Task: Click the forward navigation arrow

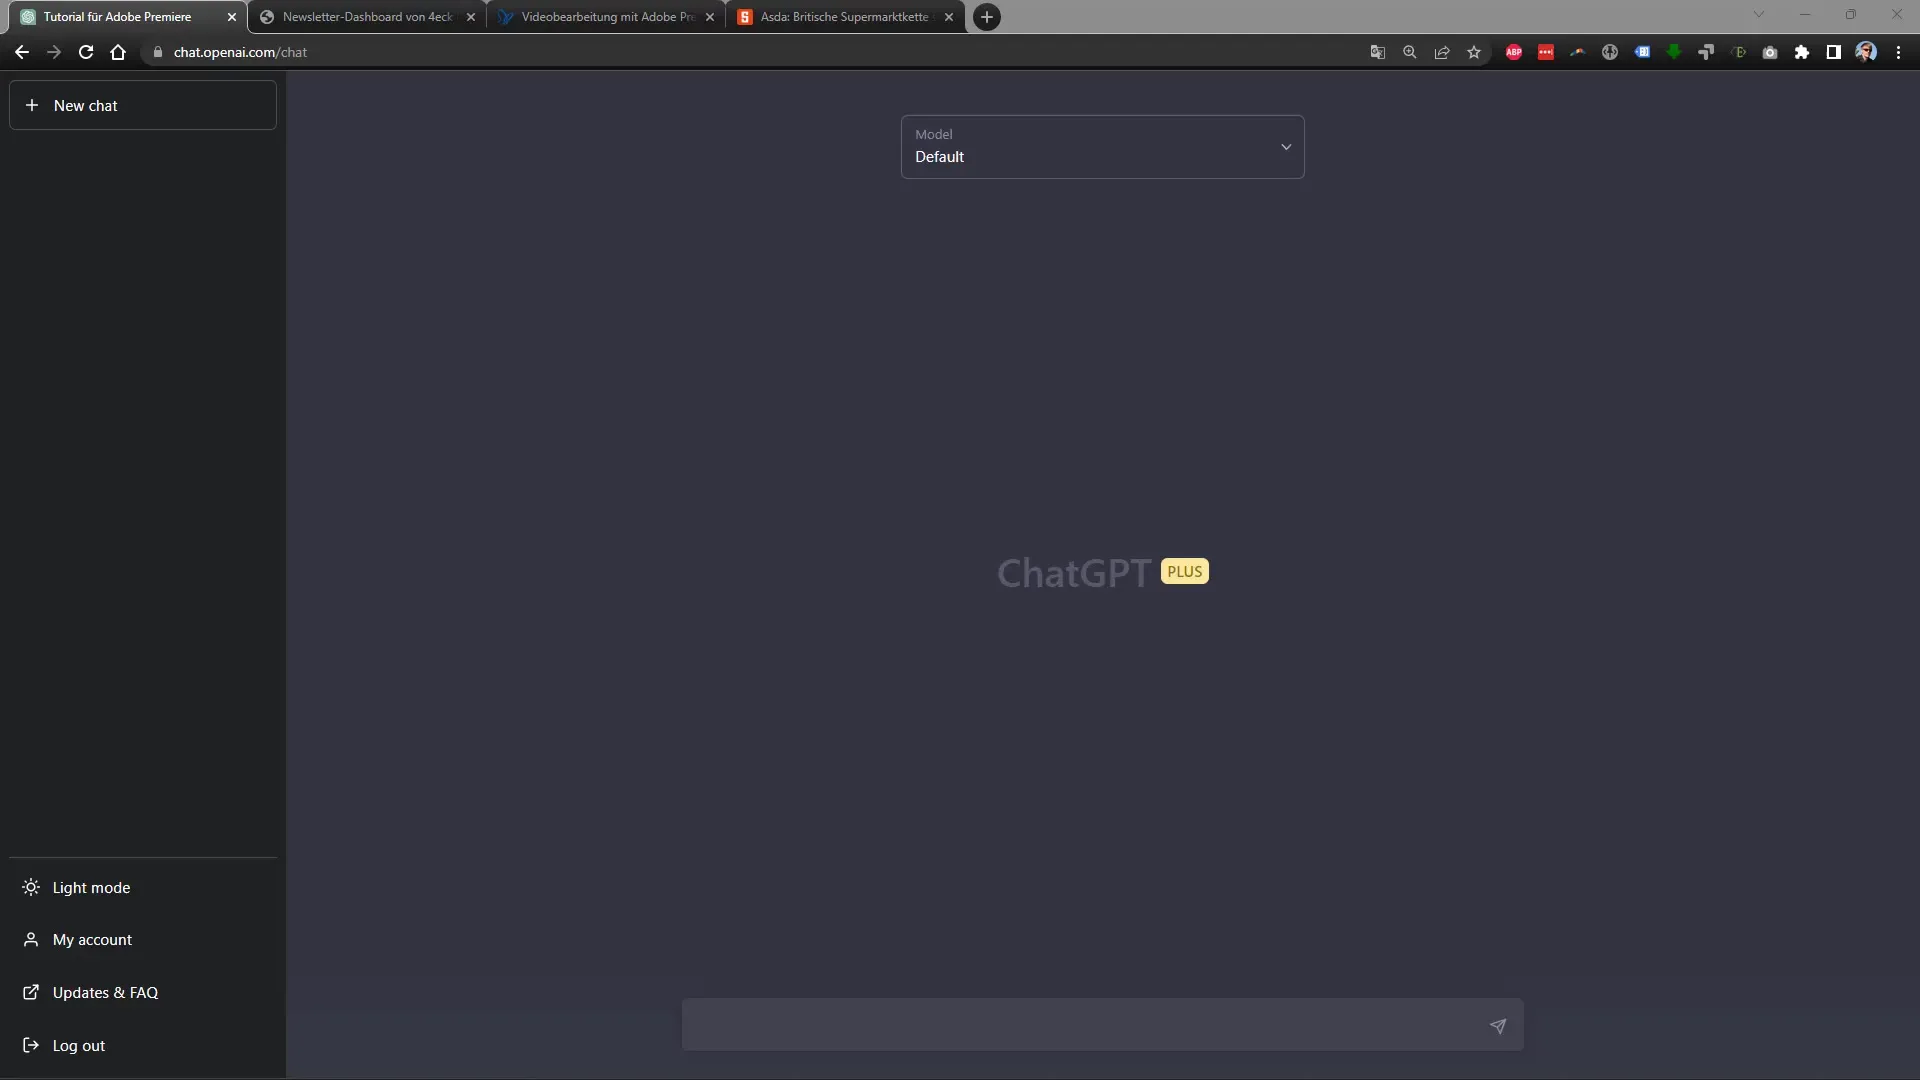Action: coord(54,51)
